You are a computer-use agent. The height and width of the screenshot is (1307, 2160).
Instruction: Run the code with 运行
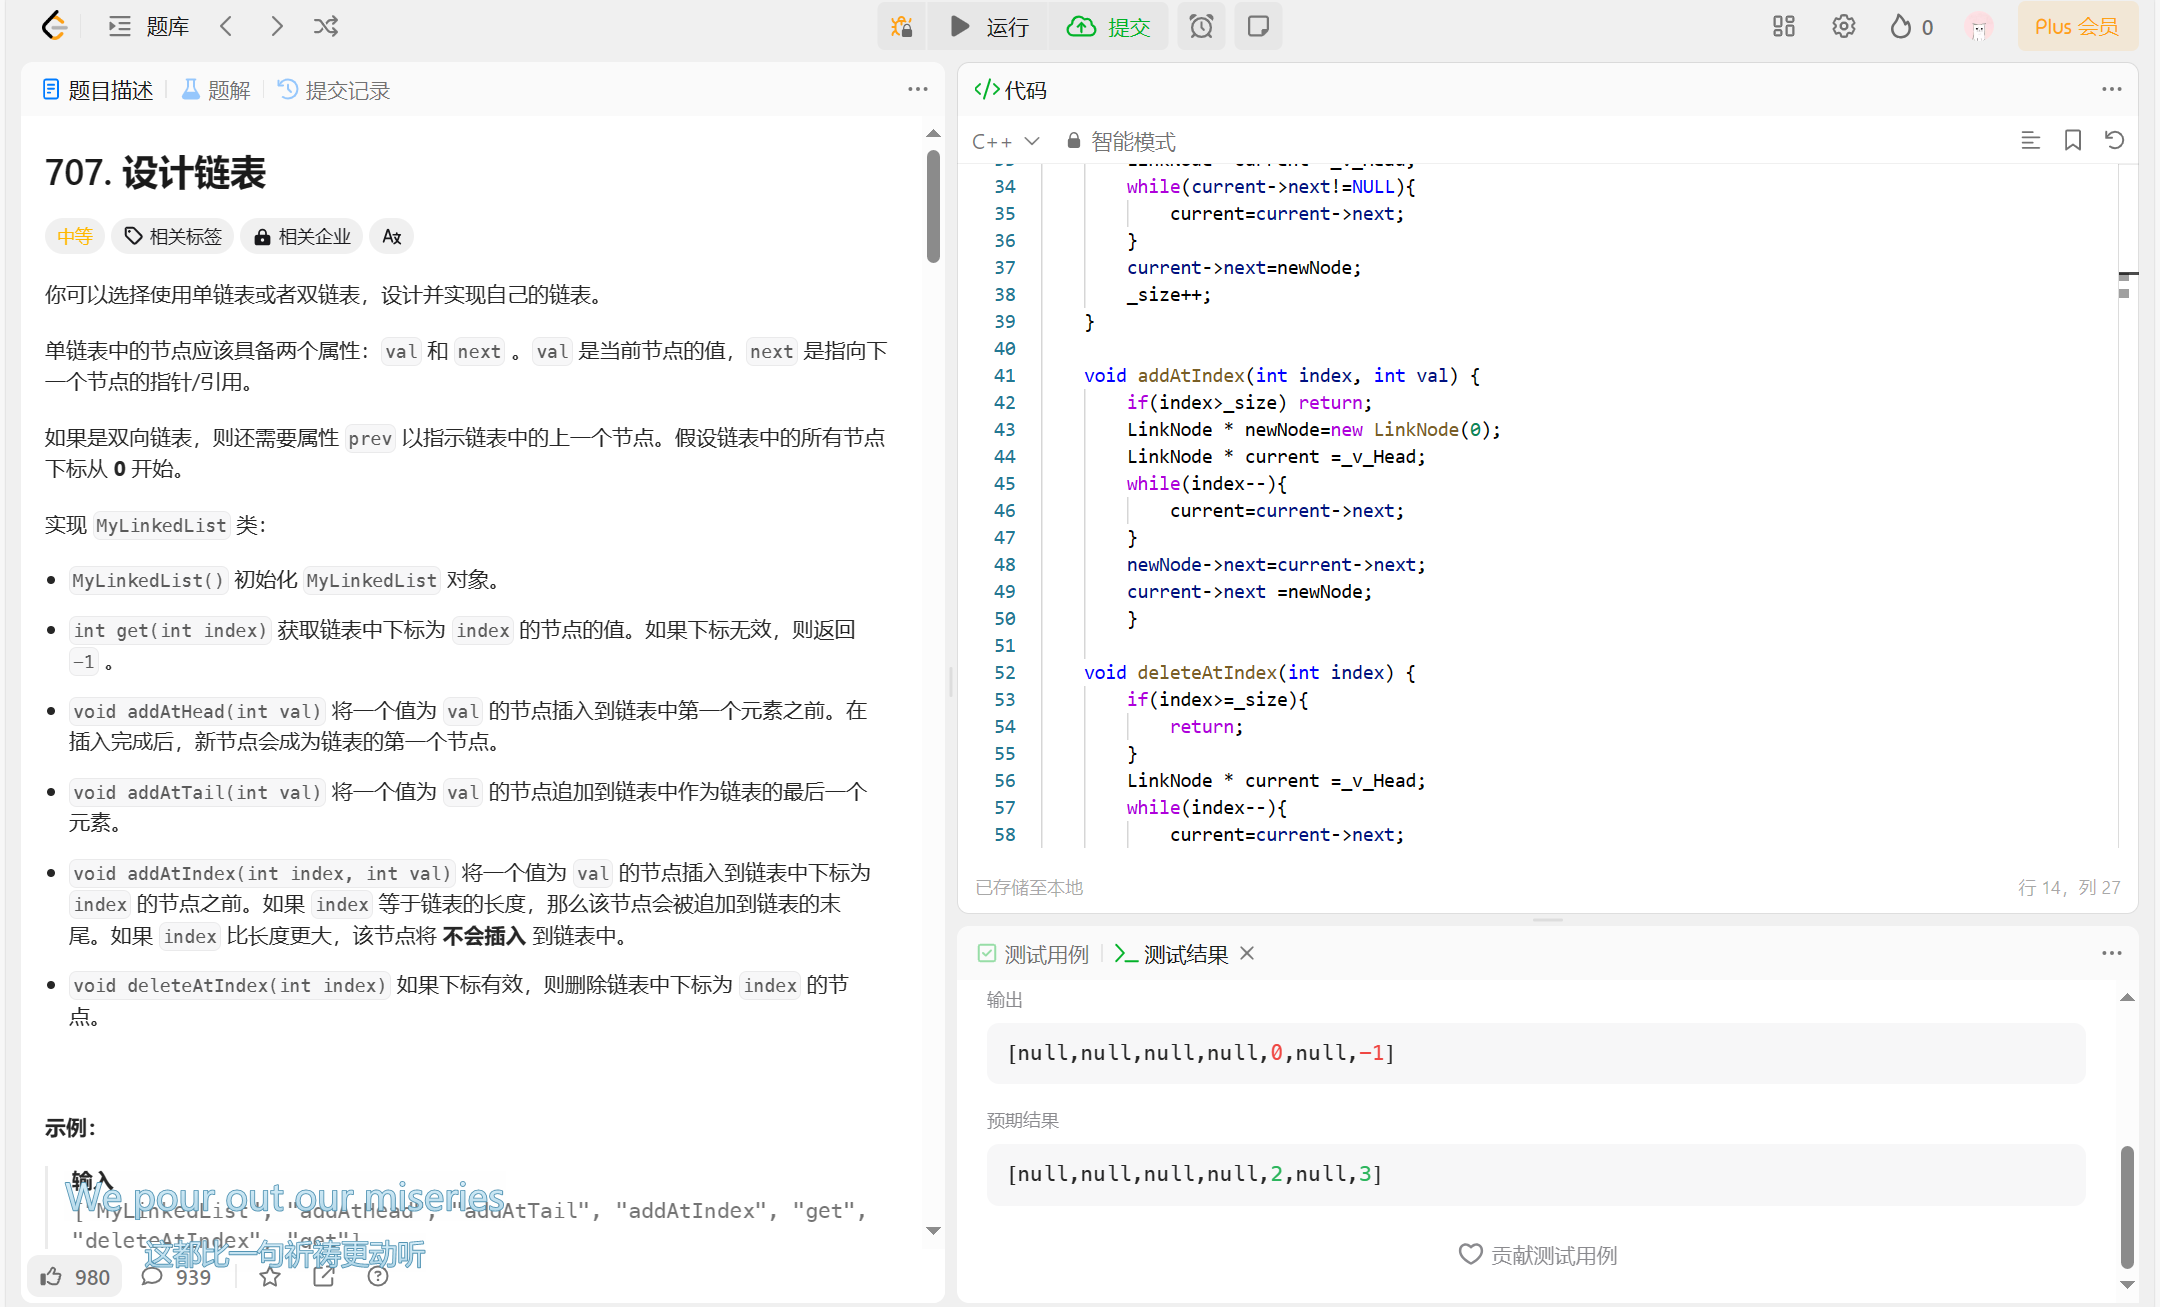click(x=988, y=26)
